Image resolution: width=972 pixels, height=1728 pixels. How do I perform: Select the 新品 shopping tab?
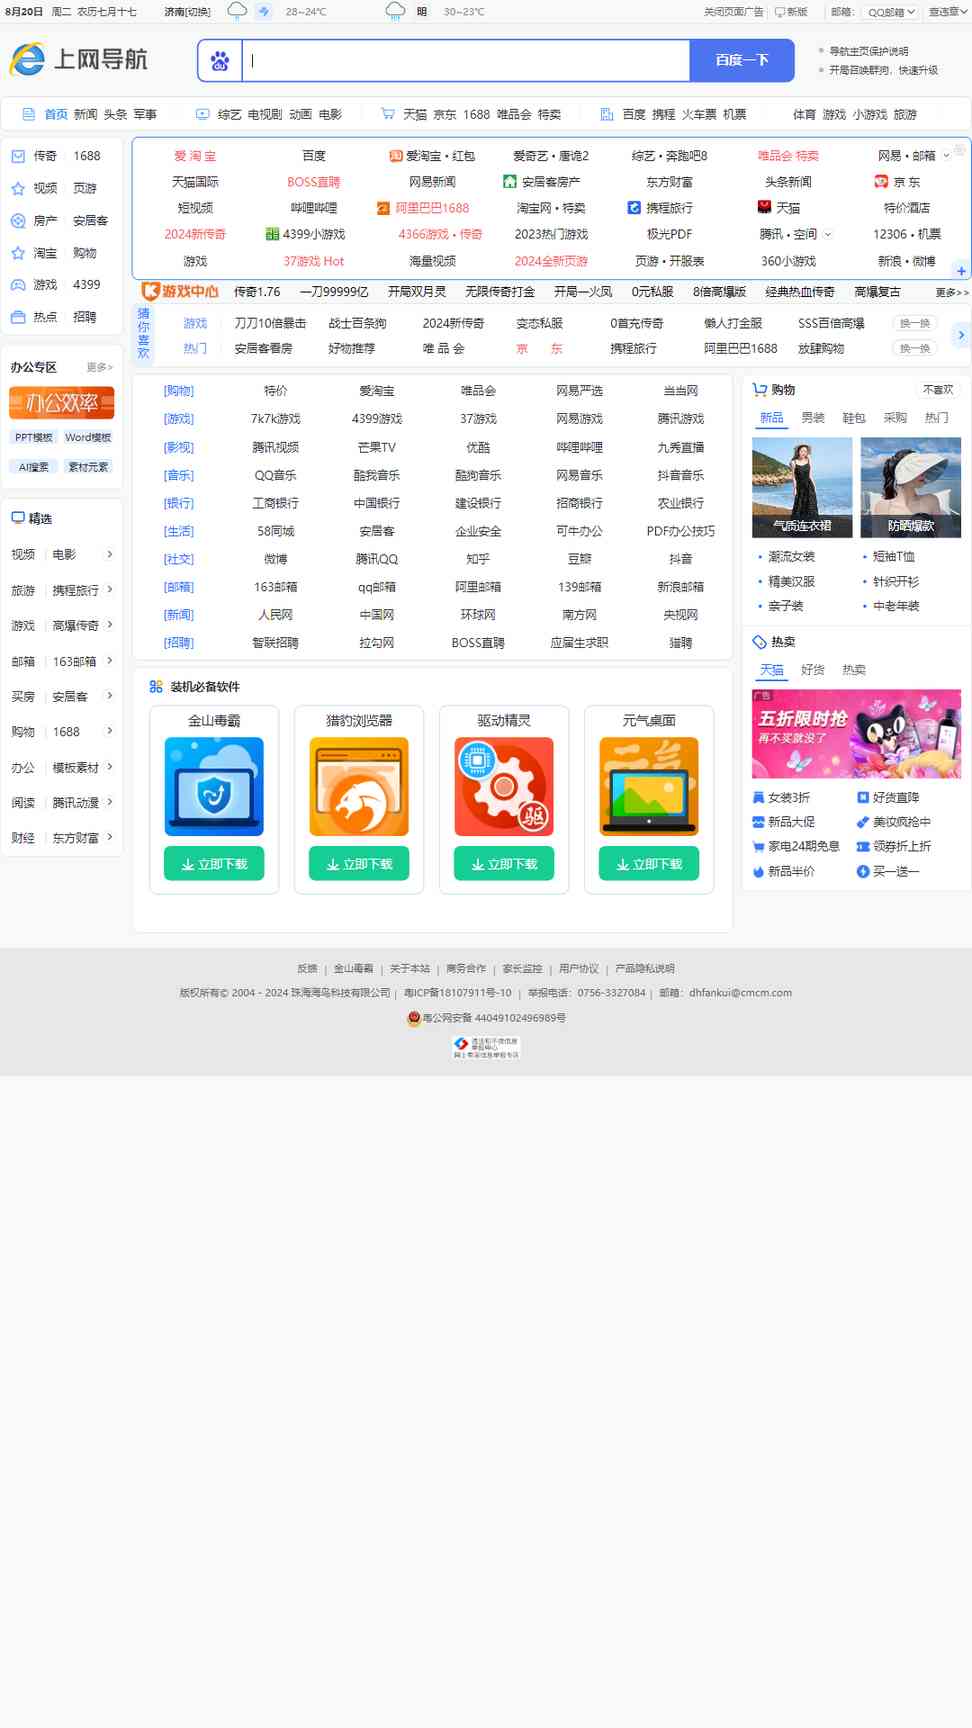pos(772,418)
